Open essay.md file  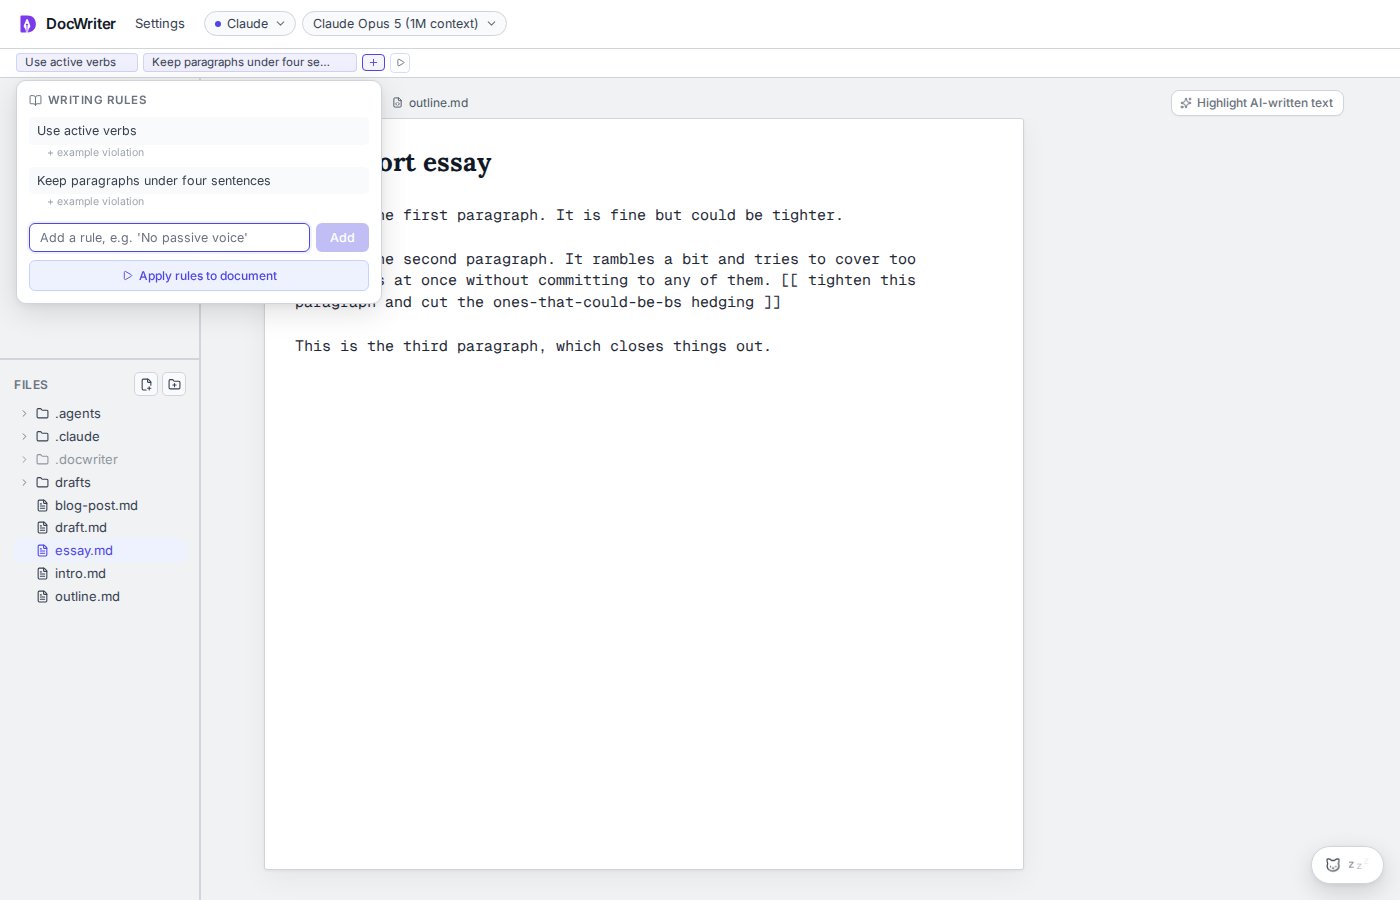pos(100,551)
